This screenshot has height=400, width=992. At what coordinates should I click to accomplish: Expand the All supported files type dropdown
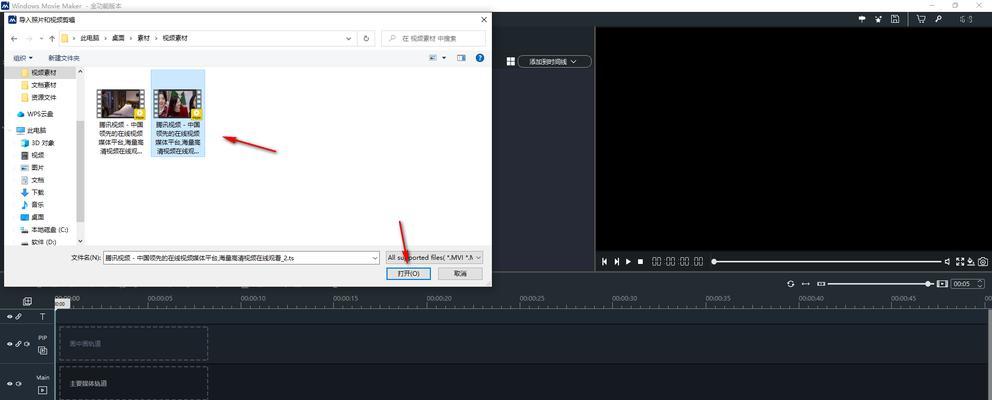click(478, 258)
